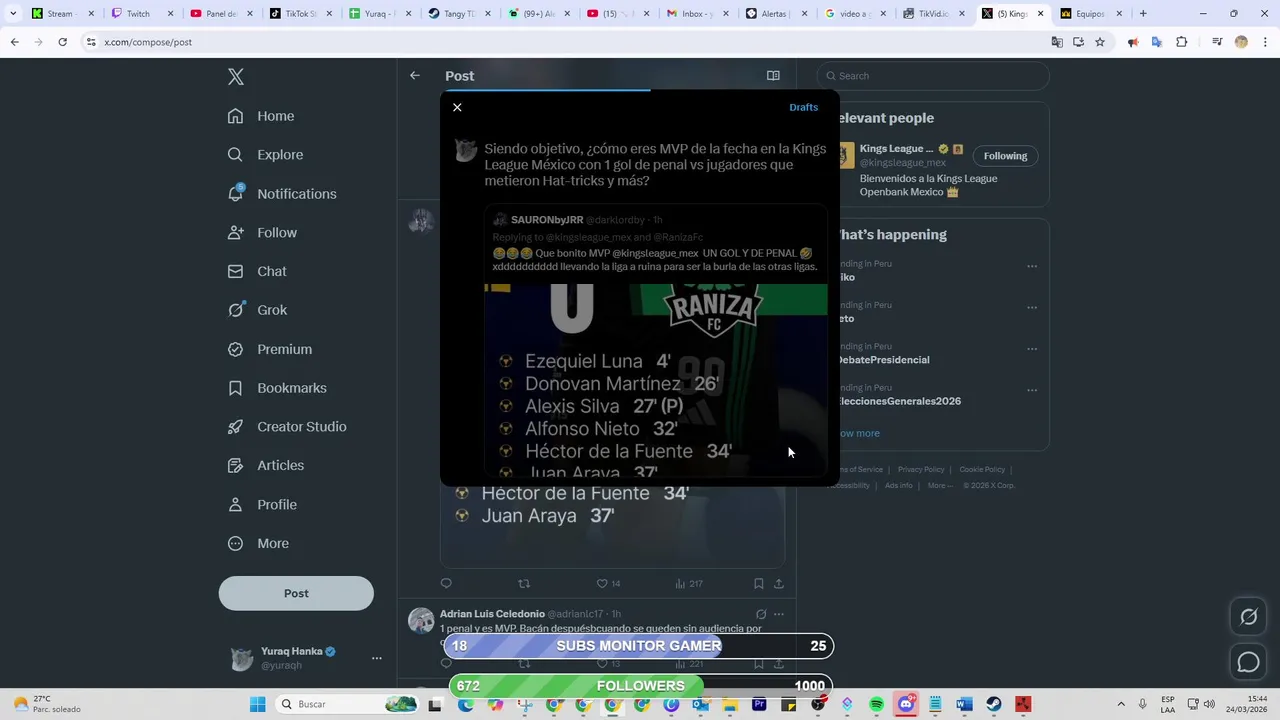
Task: Open Profile from the sidebar
Action: (262, 505)
